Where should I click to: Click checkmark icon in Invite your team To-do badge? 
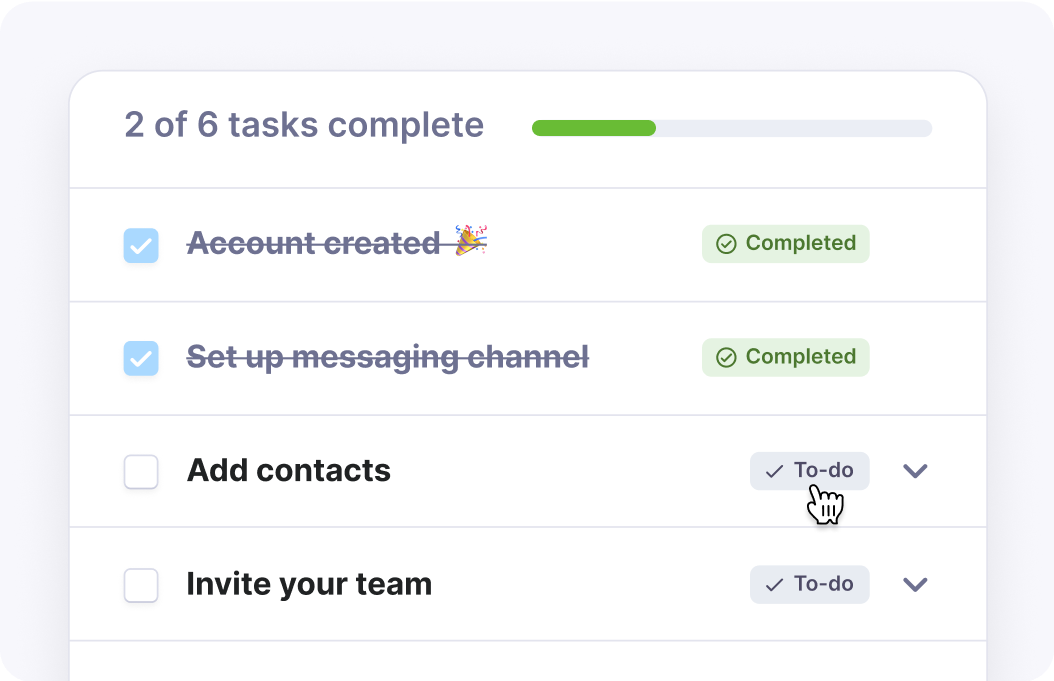[774, 585]
